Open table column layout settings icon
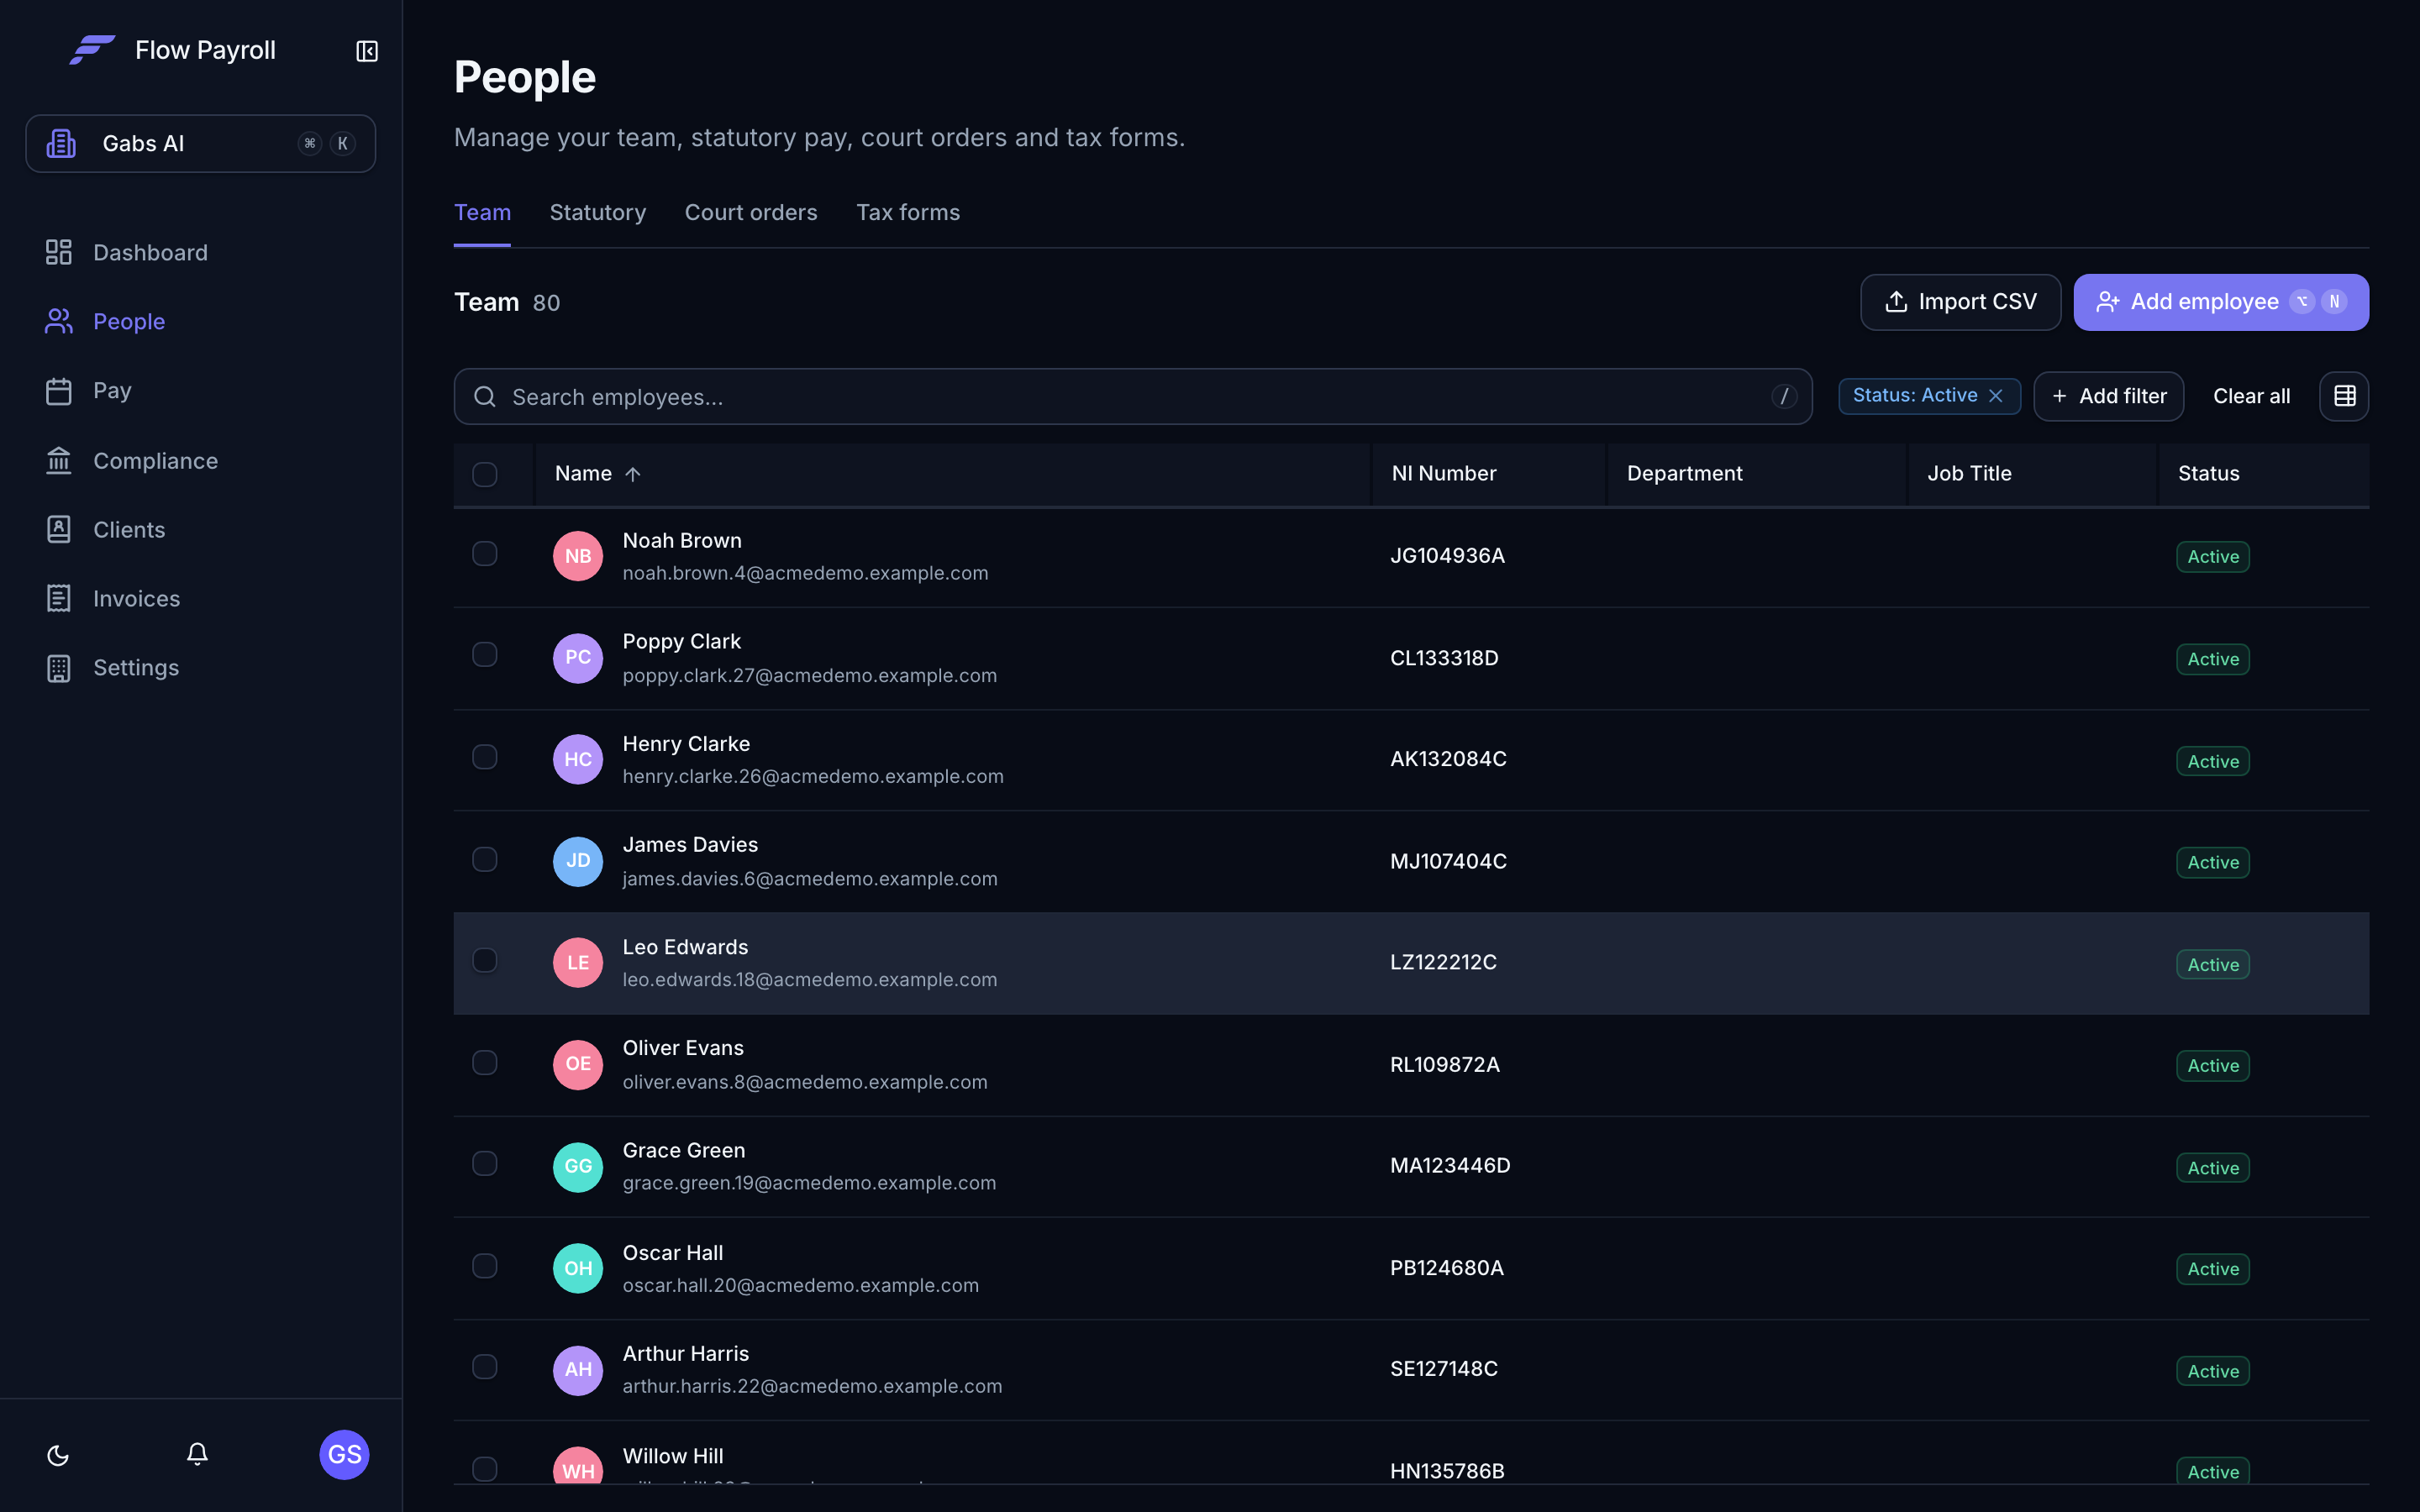 tap(2344, 396)
